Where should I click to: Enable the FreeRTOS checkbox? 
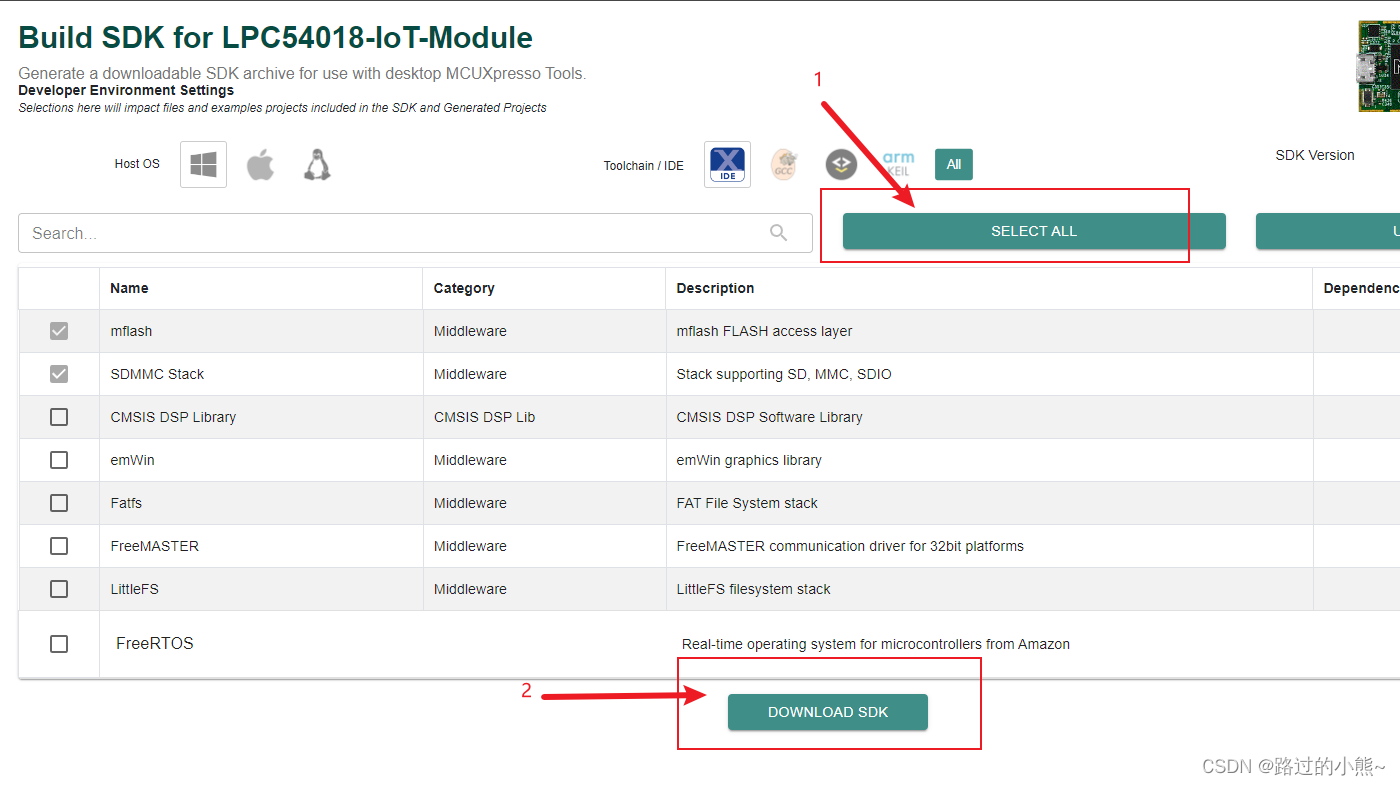point(59,644)
